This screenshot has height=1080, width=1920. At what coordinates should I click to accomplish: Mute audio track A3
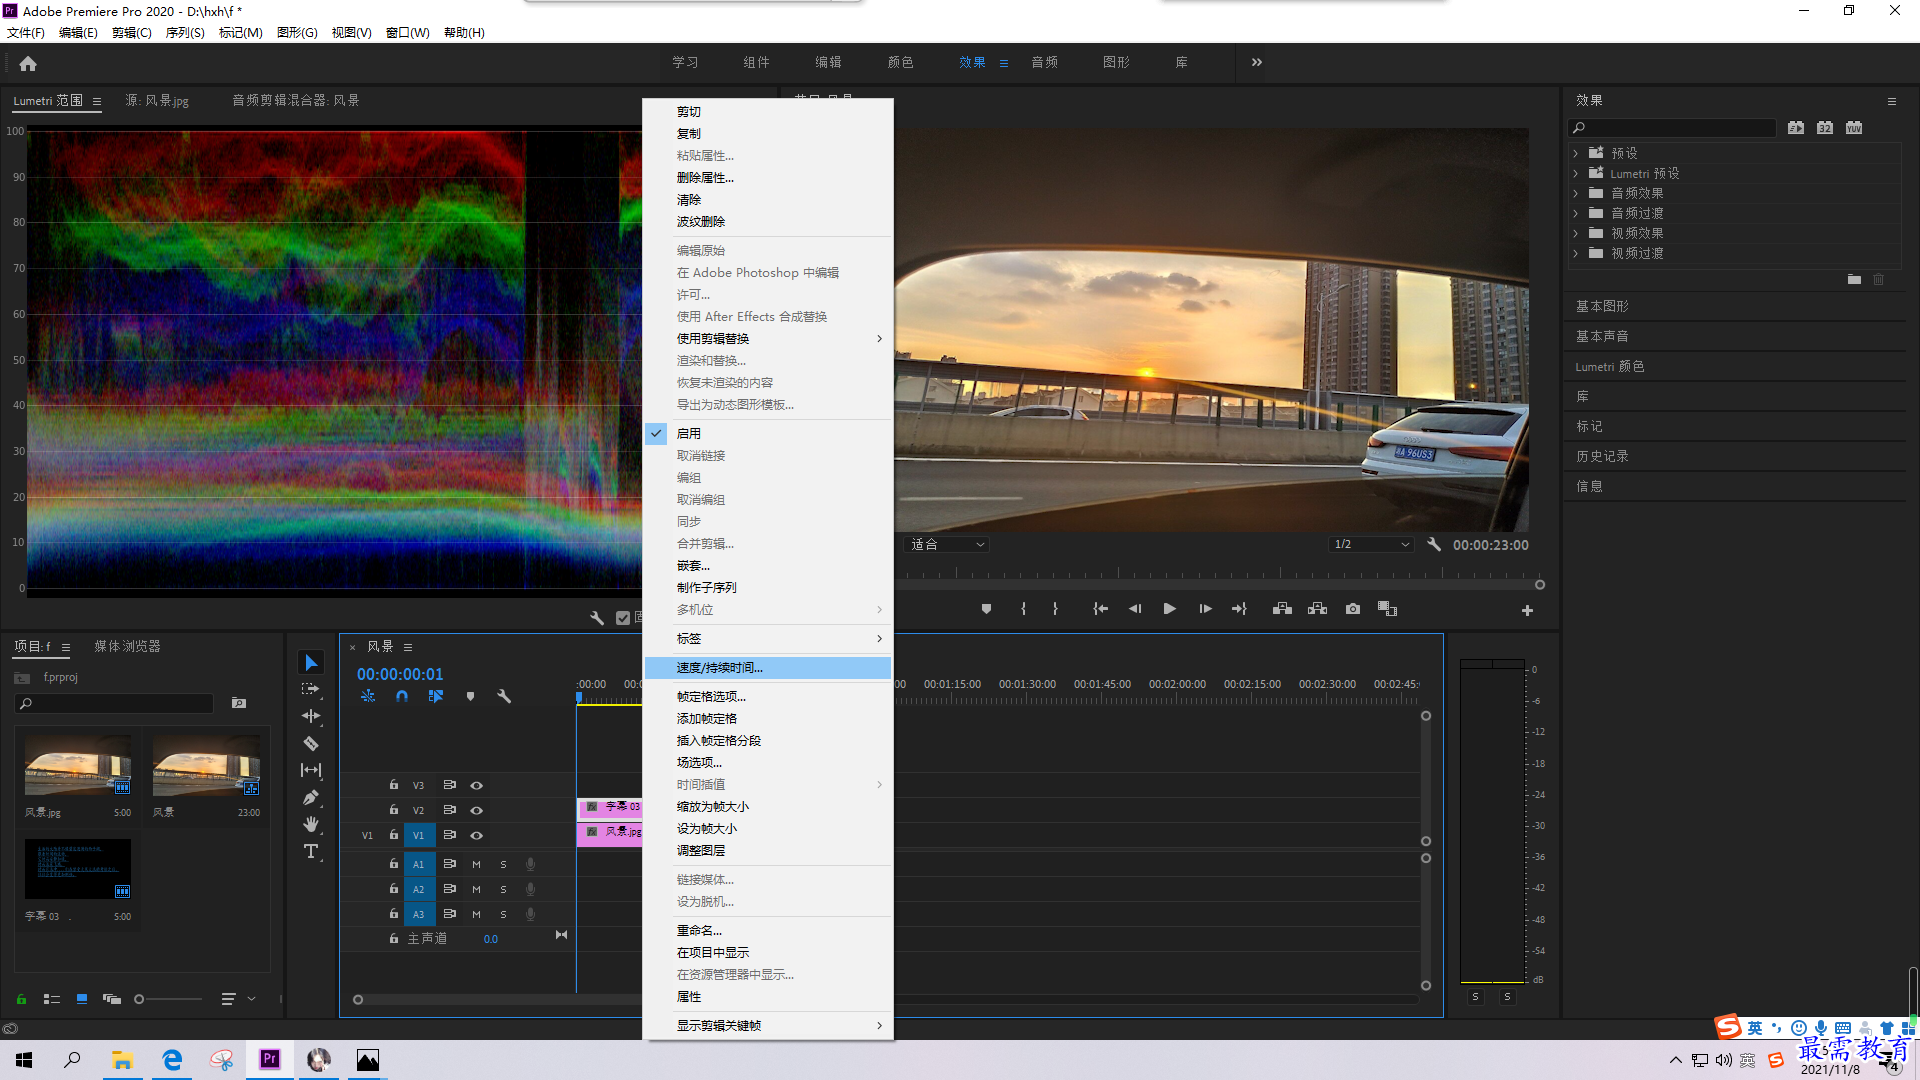click(476, 914)
